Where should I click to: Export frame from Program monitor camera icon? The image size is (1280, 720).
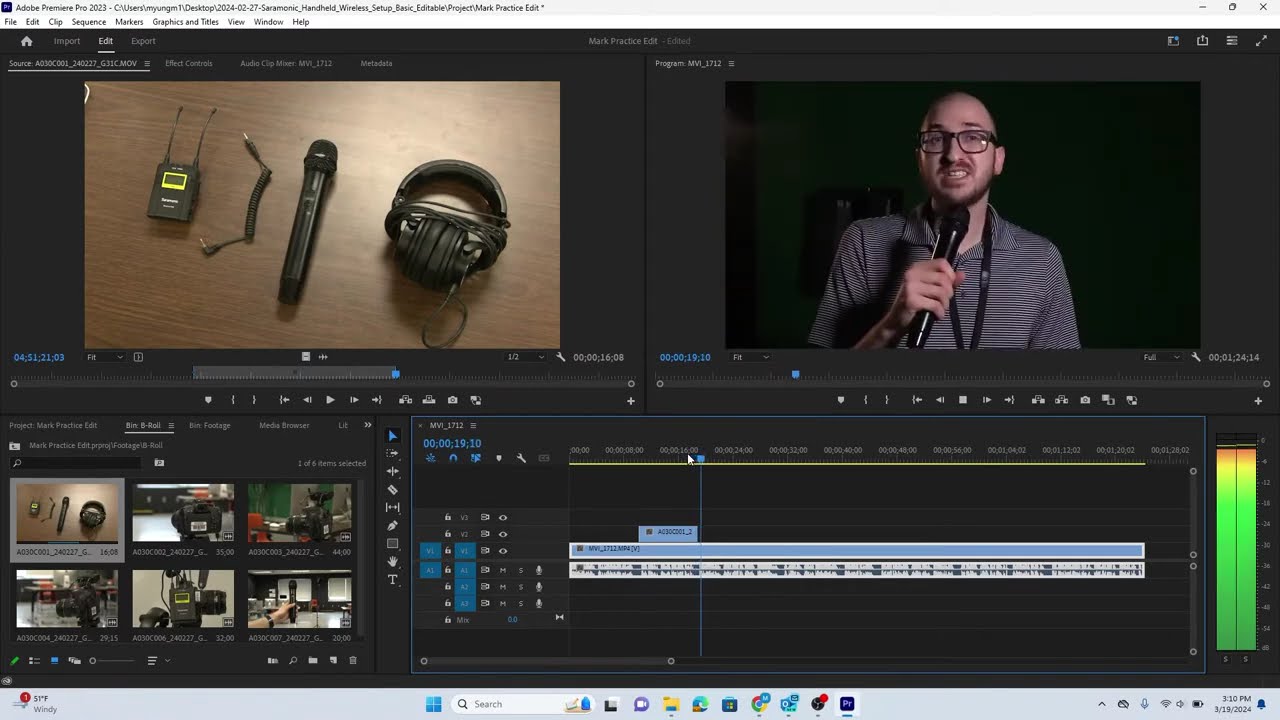[x=1085, y=400]
